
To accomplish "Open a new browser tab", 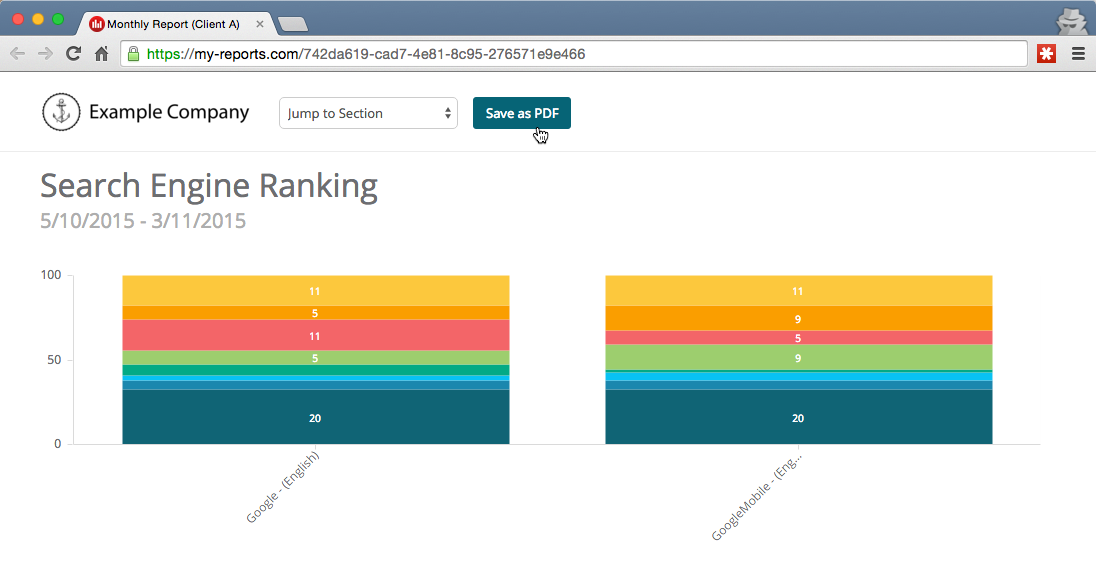I will point(292,24).
